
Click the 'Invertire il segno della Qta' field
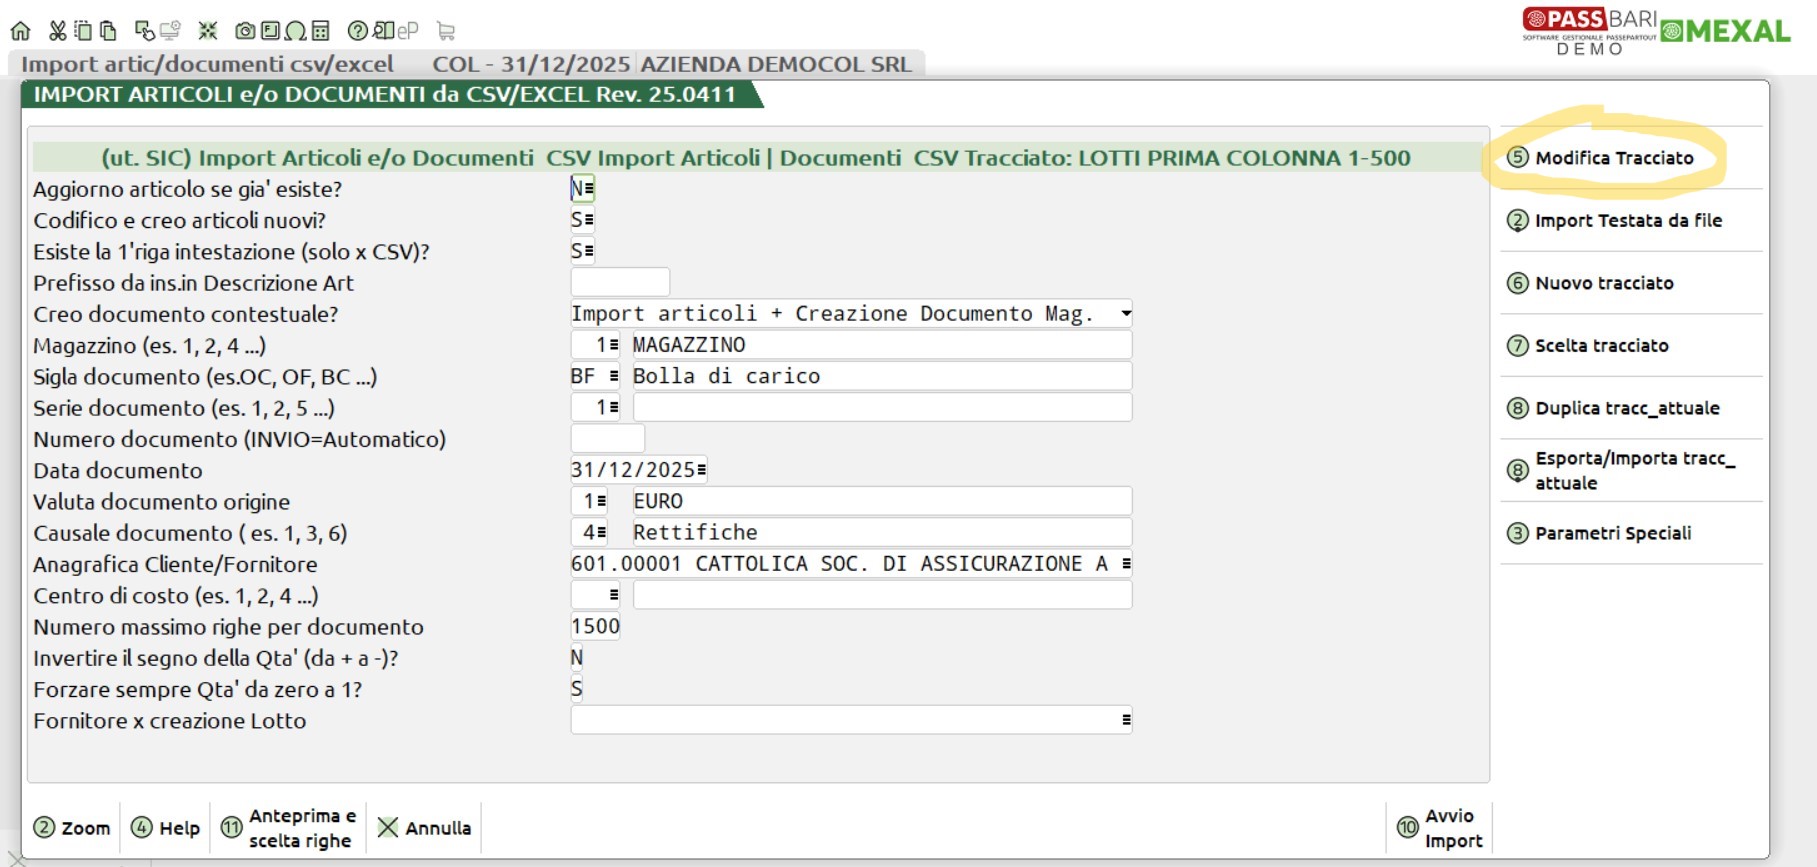(x=577, y=658)
